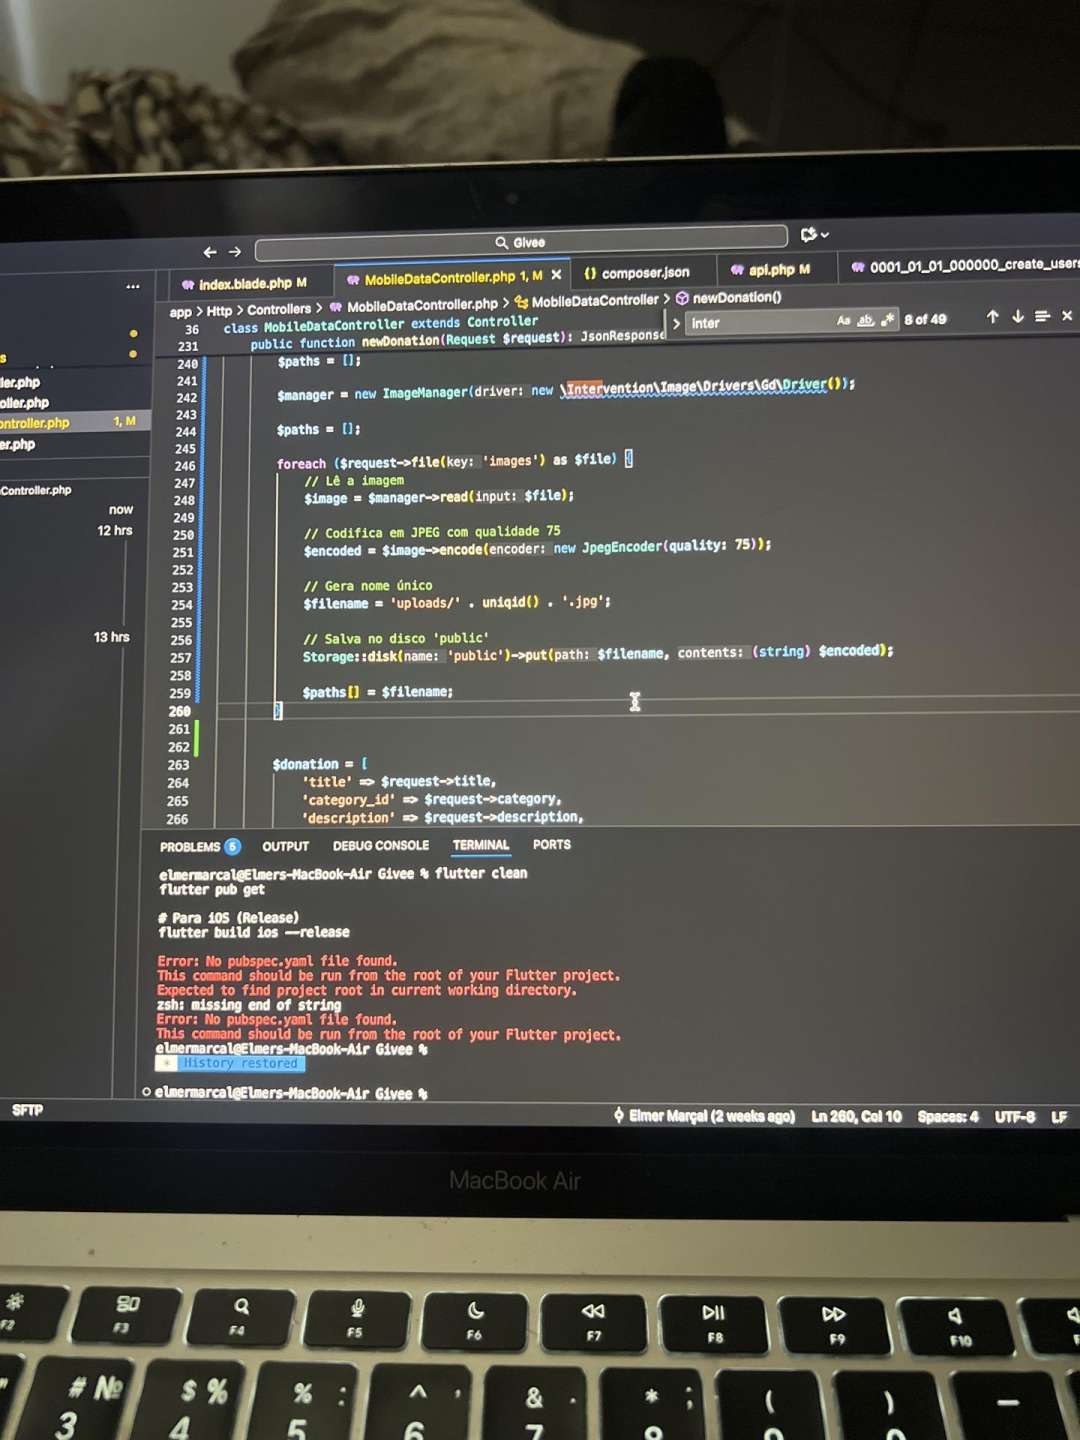
Task: Toggle Match Whole Word in find
Action: 865,321
